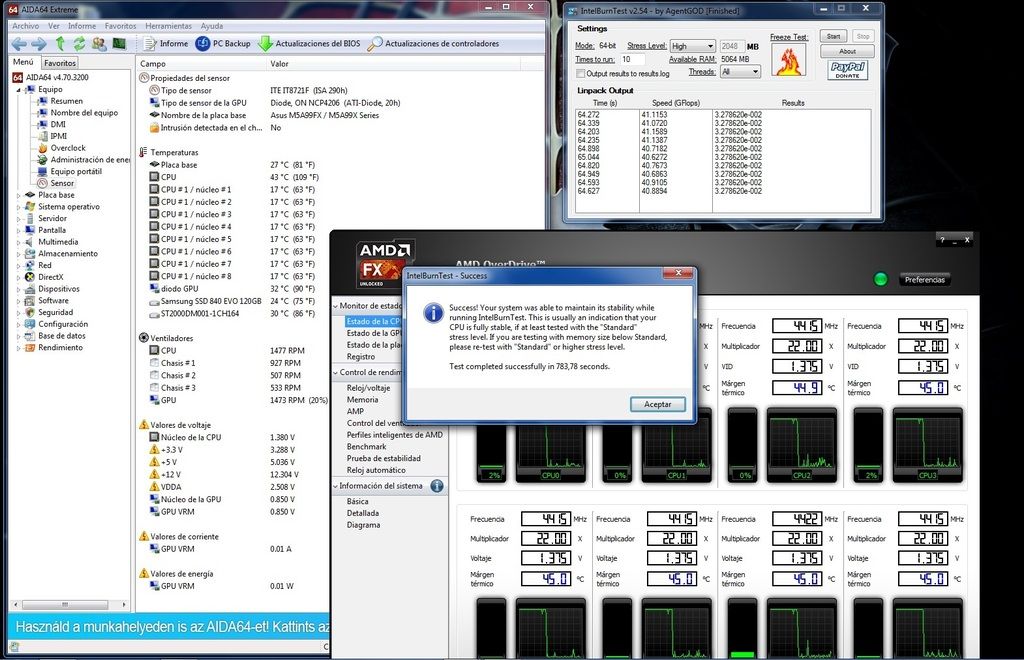This screenshot has height=660, width=1024.
Task: Open Actualizaciones del BIOS
Action: (309, 44)
